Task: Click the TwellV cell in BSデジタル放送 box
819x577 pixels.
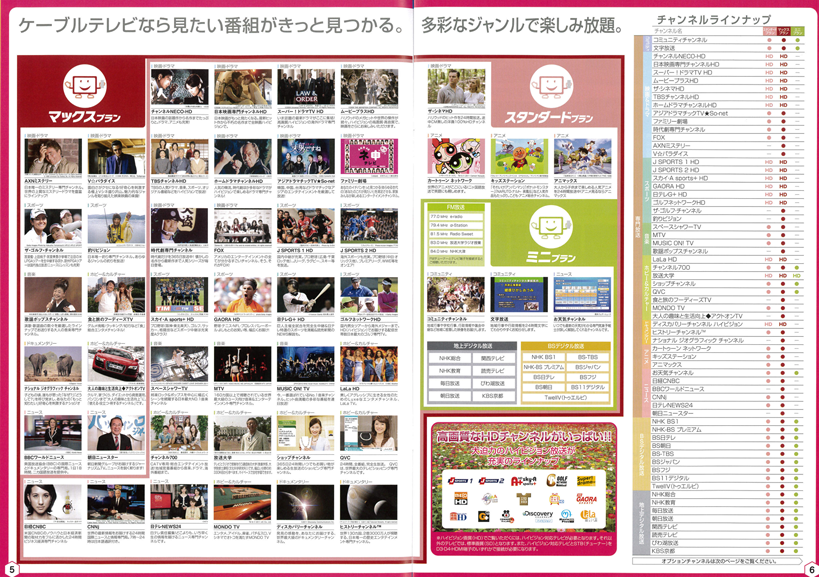Action: pyautogui.click(x=566, y=397)
